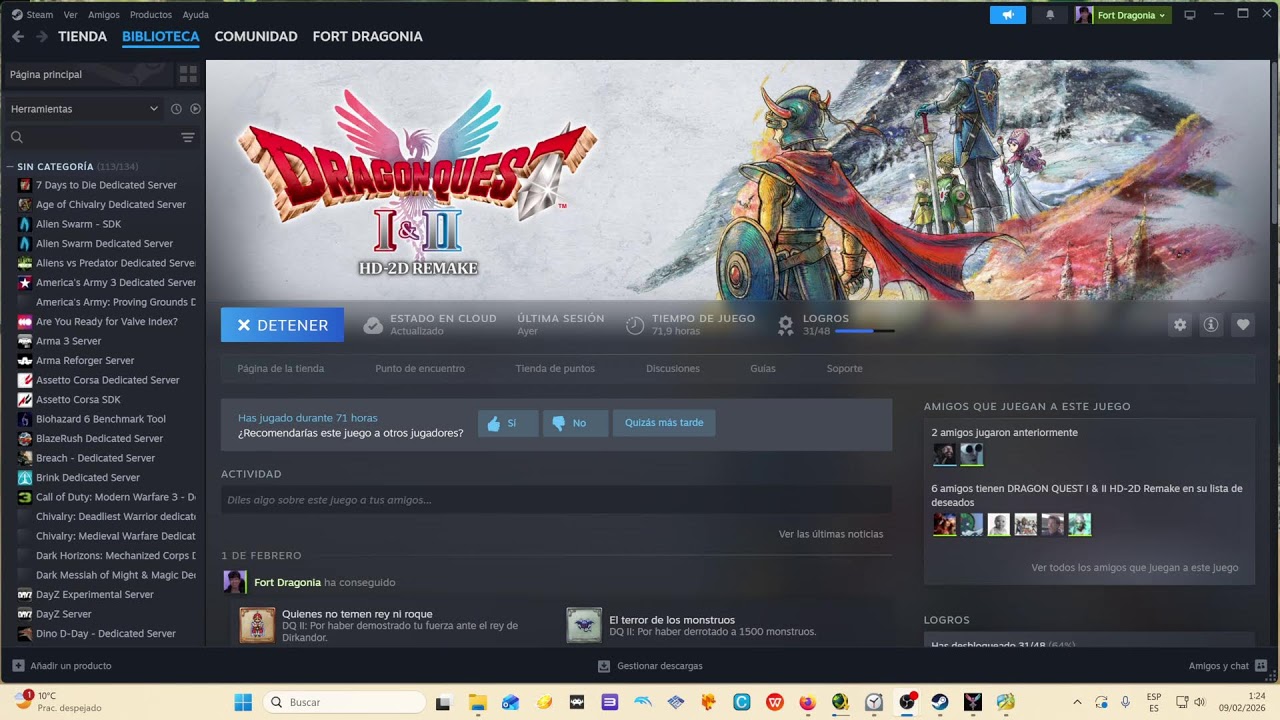This screenshot has height=720, width=1280.
Task: Click first friend avatar under '2 amigos jugaron anteriormente'
Action: 944,455
